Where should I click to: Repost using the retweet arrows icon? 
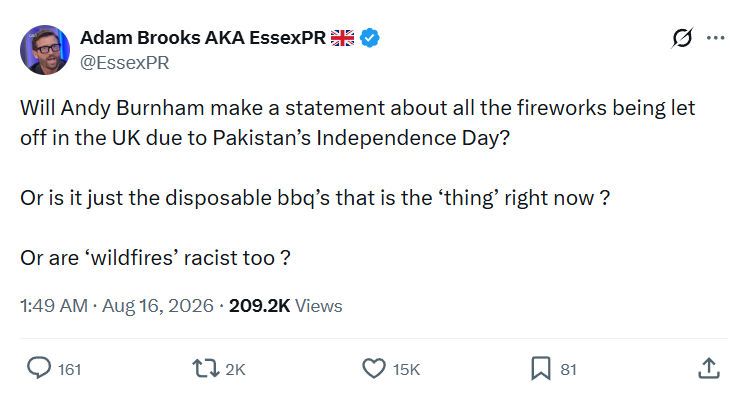tap(205, 369)
